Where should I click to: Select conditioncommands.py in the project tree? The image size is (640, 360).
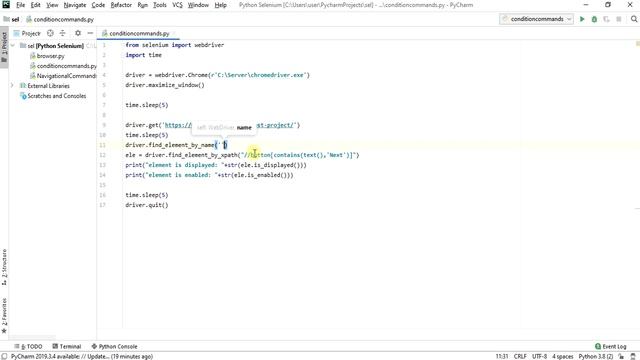click(63, 66)
